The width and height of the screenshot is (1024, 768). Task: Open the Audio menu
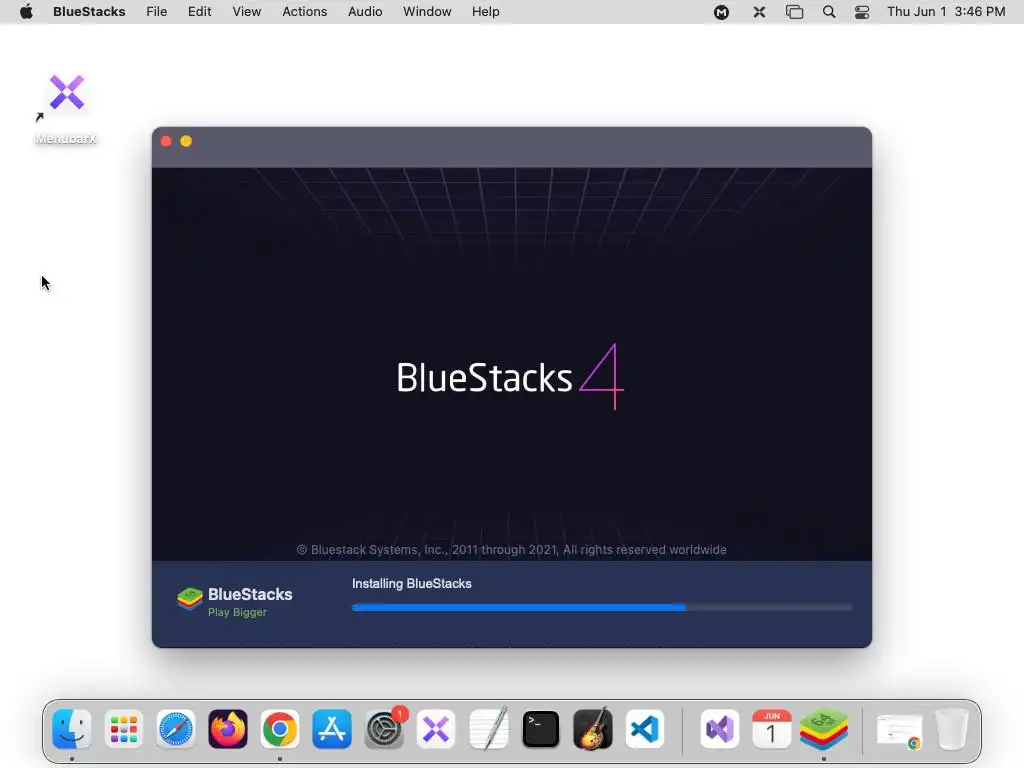[365, 12]
